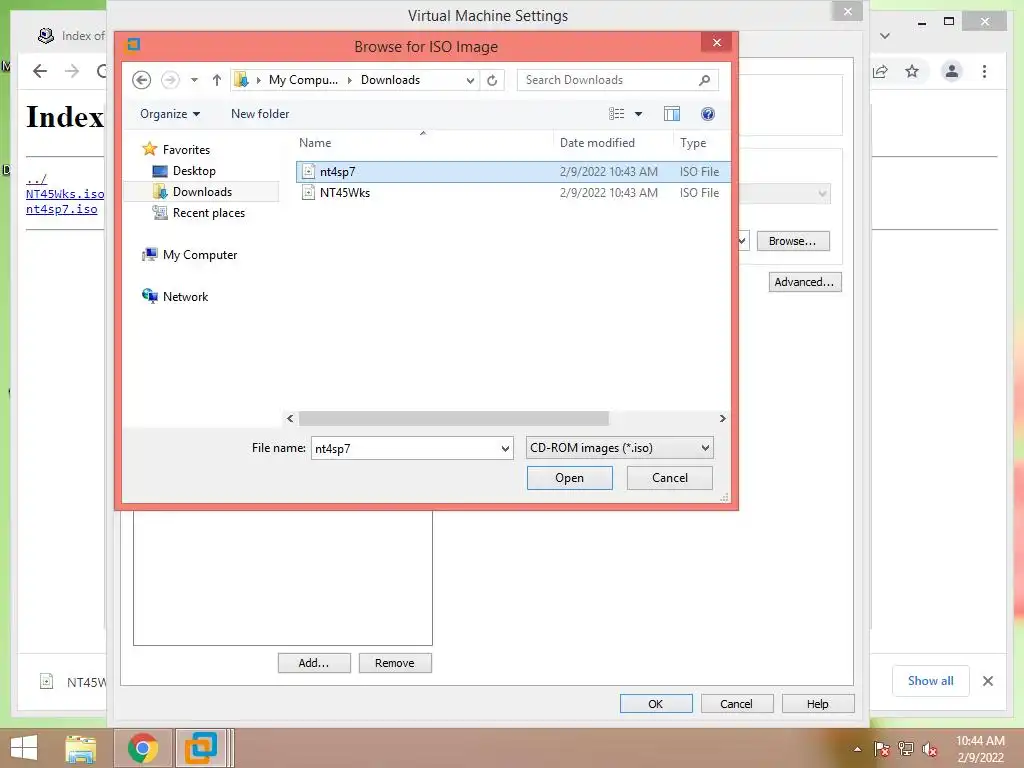1024x768 pixels.
Task: Select My Computer in navigation pane
Action: [x=199, y=255]
